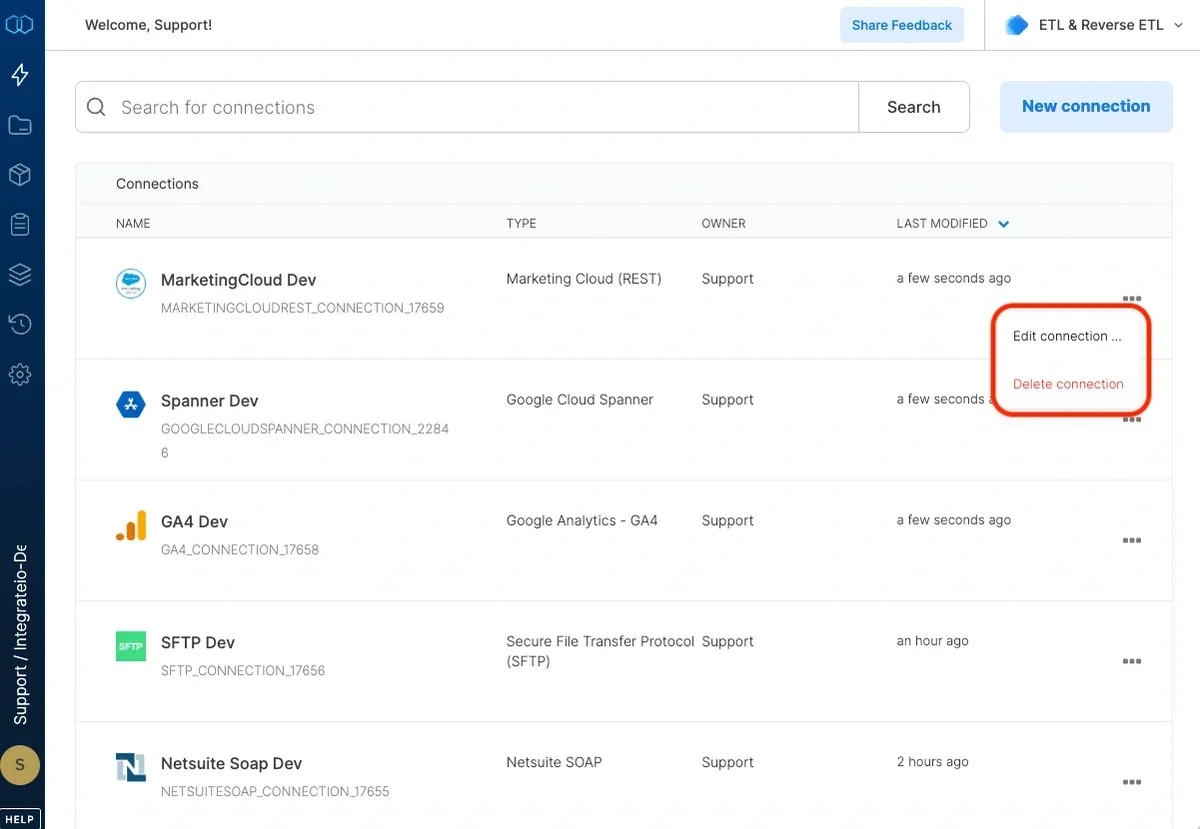Open the three-dot menu for GA4 Dev

click(x=1132, y=541)
